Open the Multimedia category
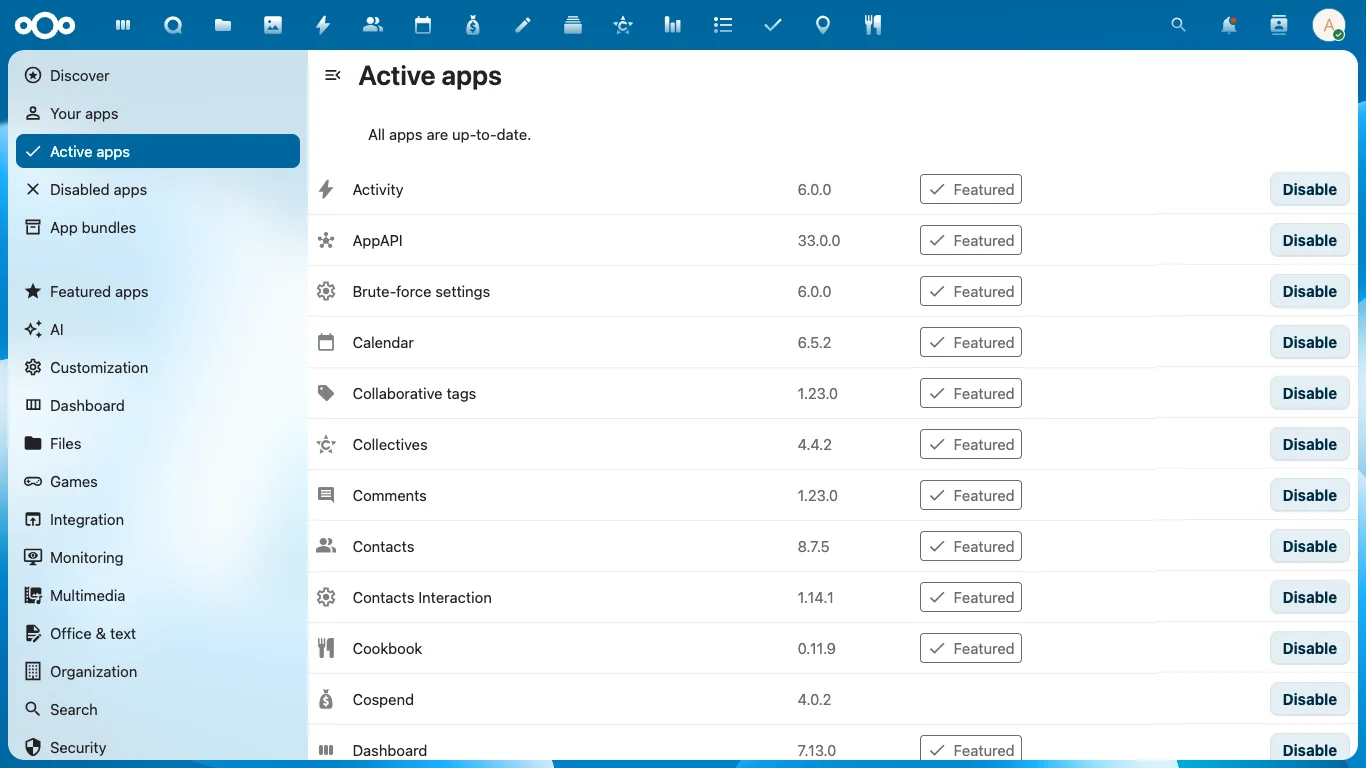 (x=158, y=595)
